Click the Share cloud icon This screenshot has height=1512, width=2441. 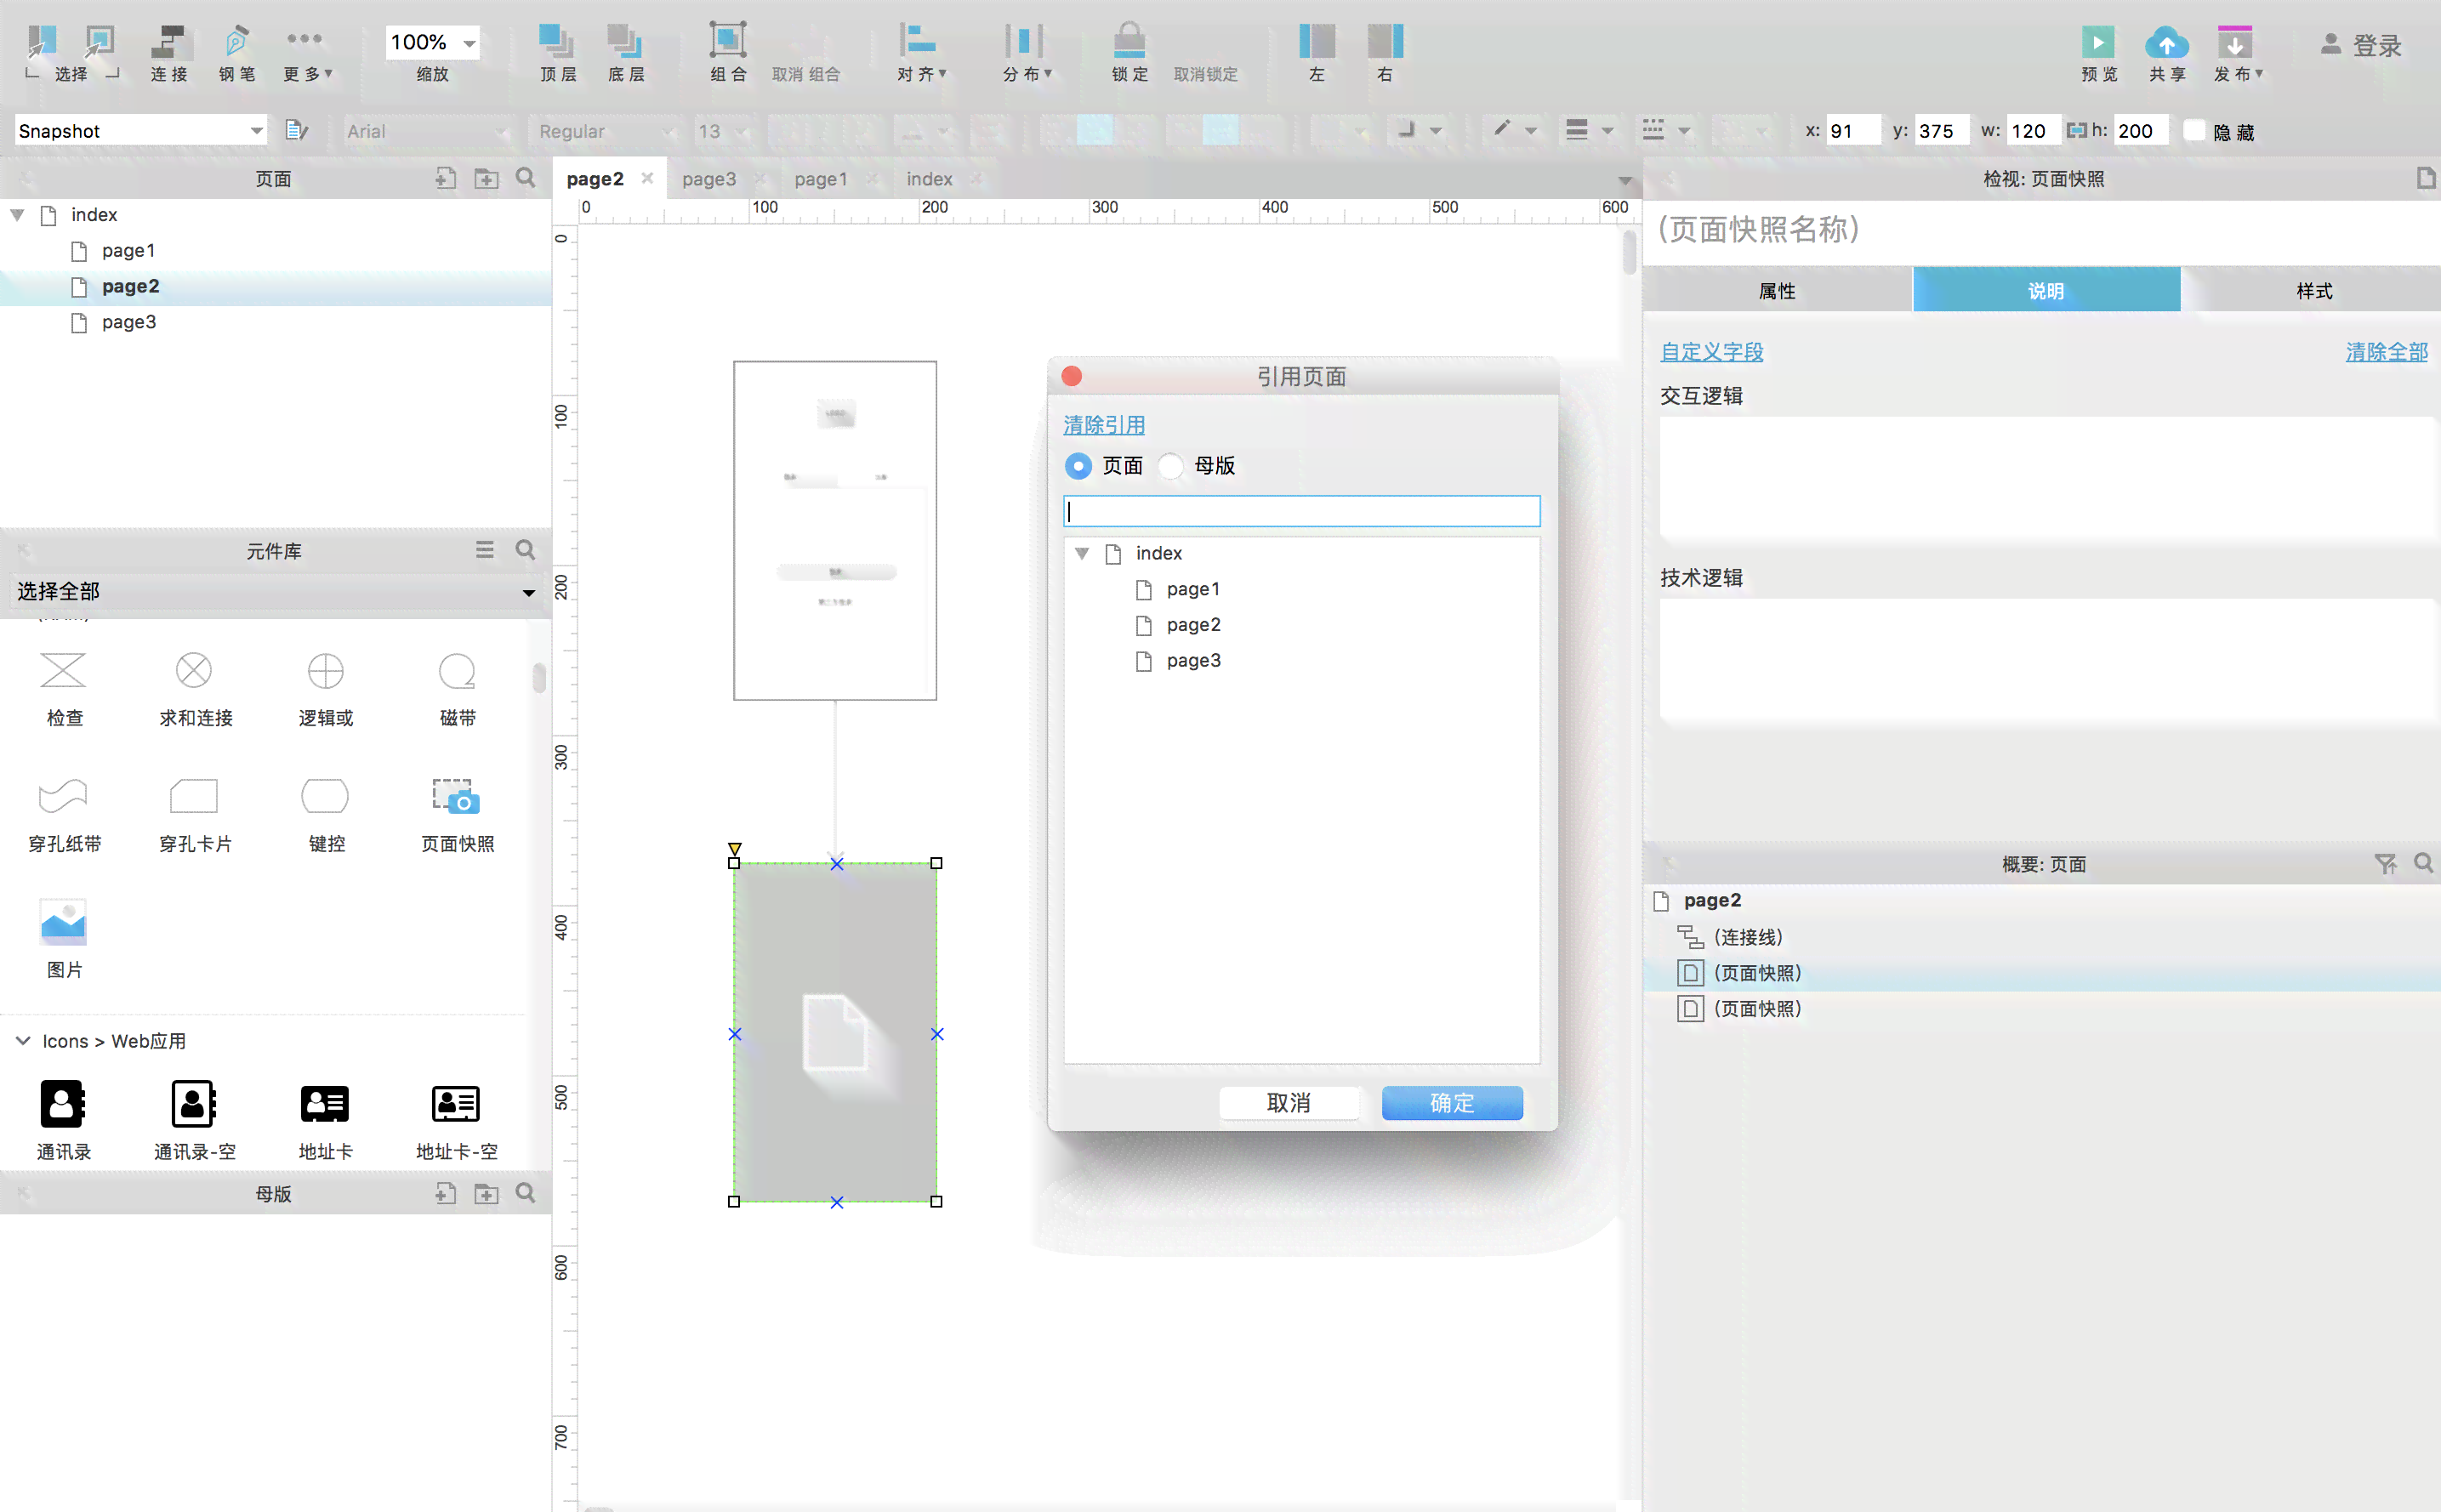[x=2166, y=44]
